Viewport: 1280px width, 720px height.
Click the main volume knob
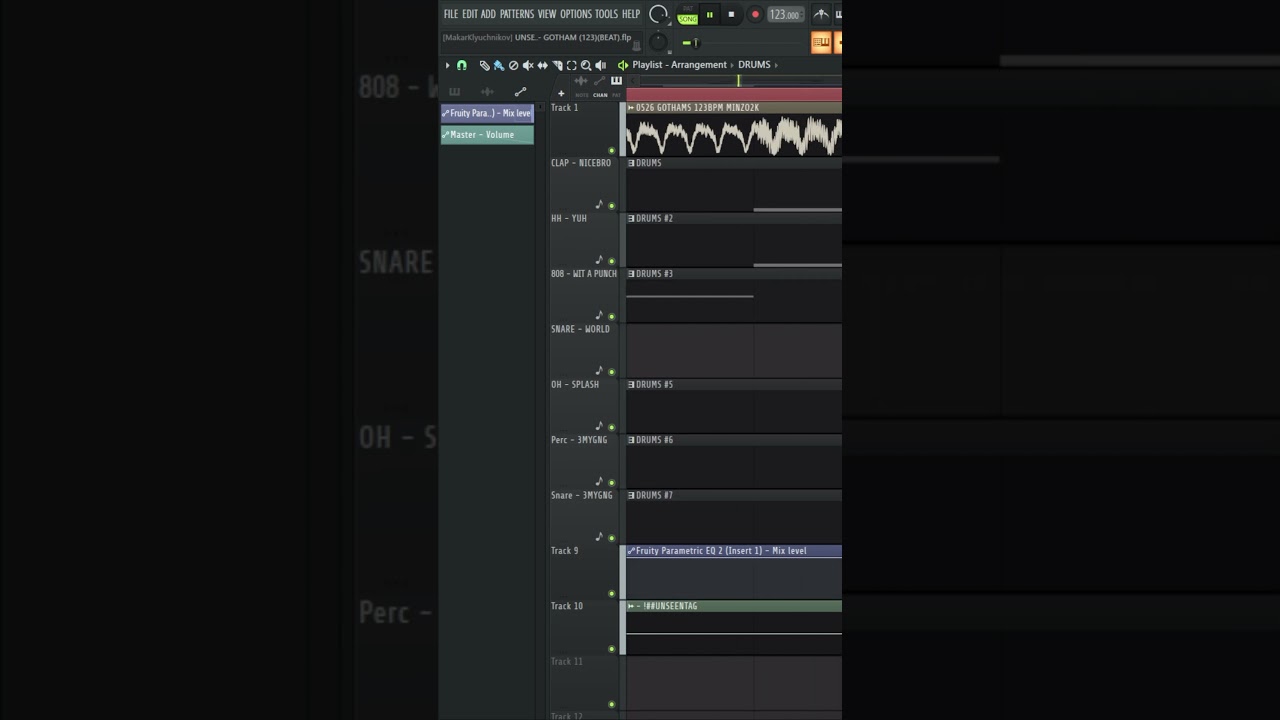pyautogui.click(x=658, y=14)
